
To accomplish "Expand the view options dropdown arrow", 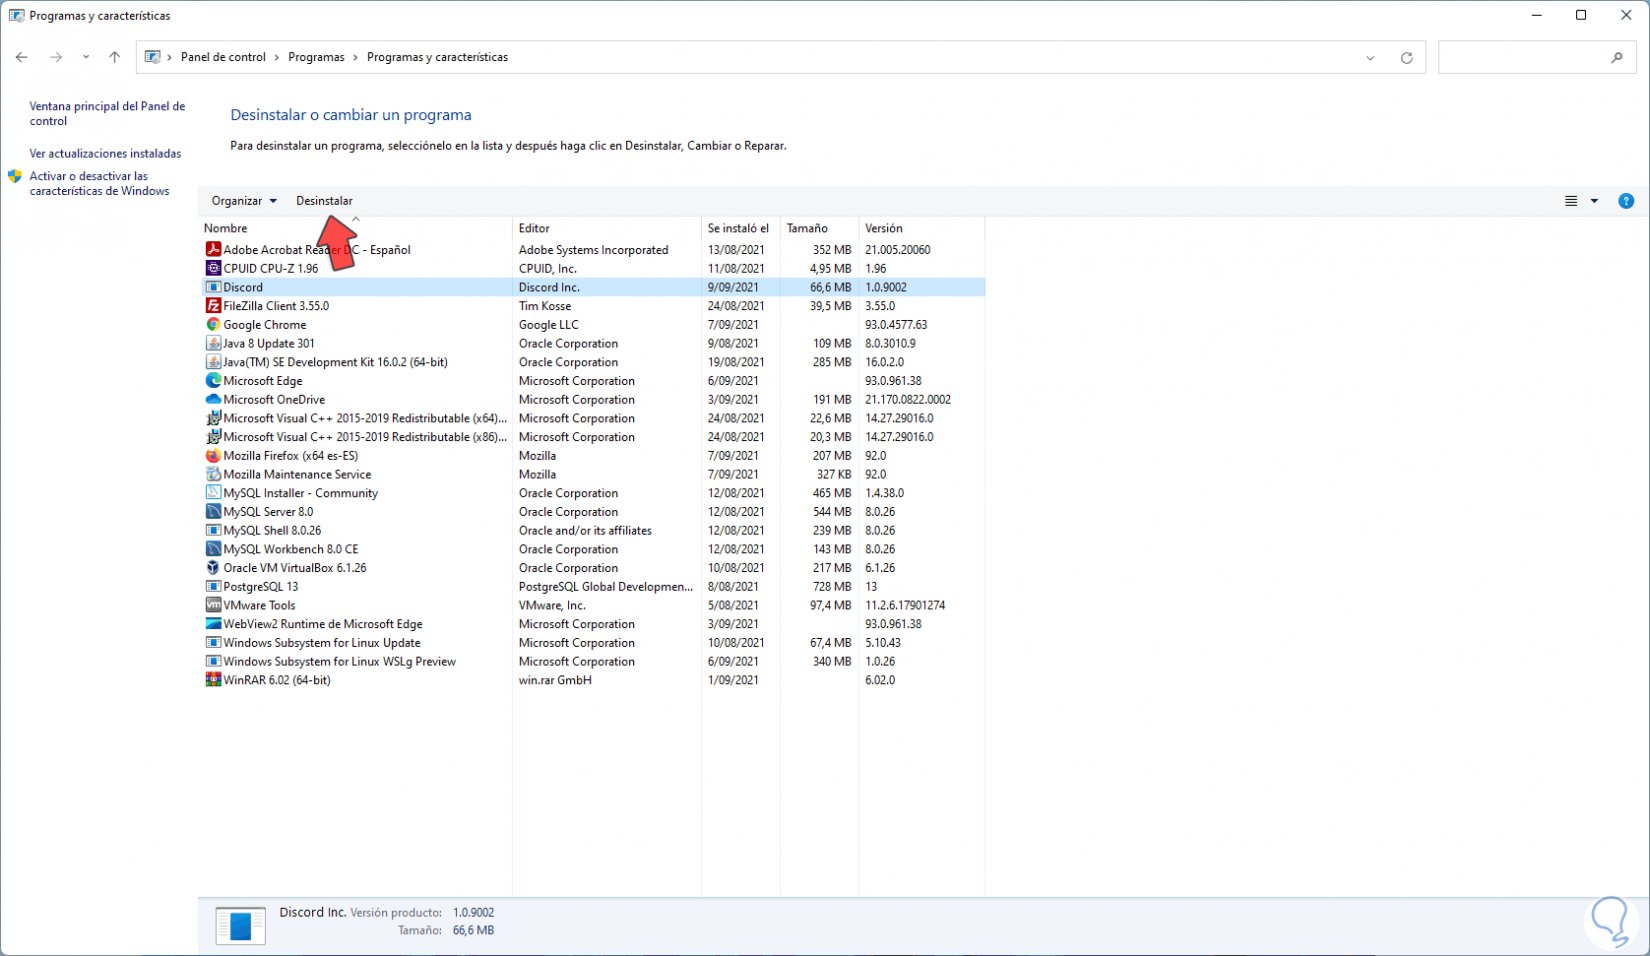I will coord(1594,201).
